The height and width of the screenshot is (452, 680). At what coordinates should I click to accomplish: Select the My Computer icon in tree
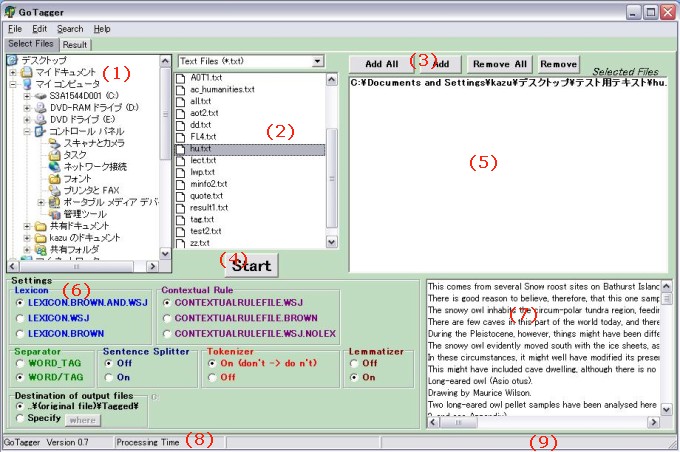coord(27,84)
